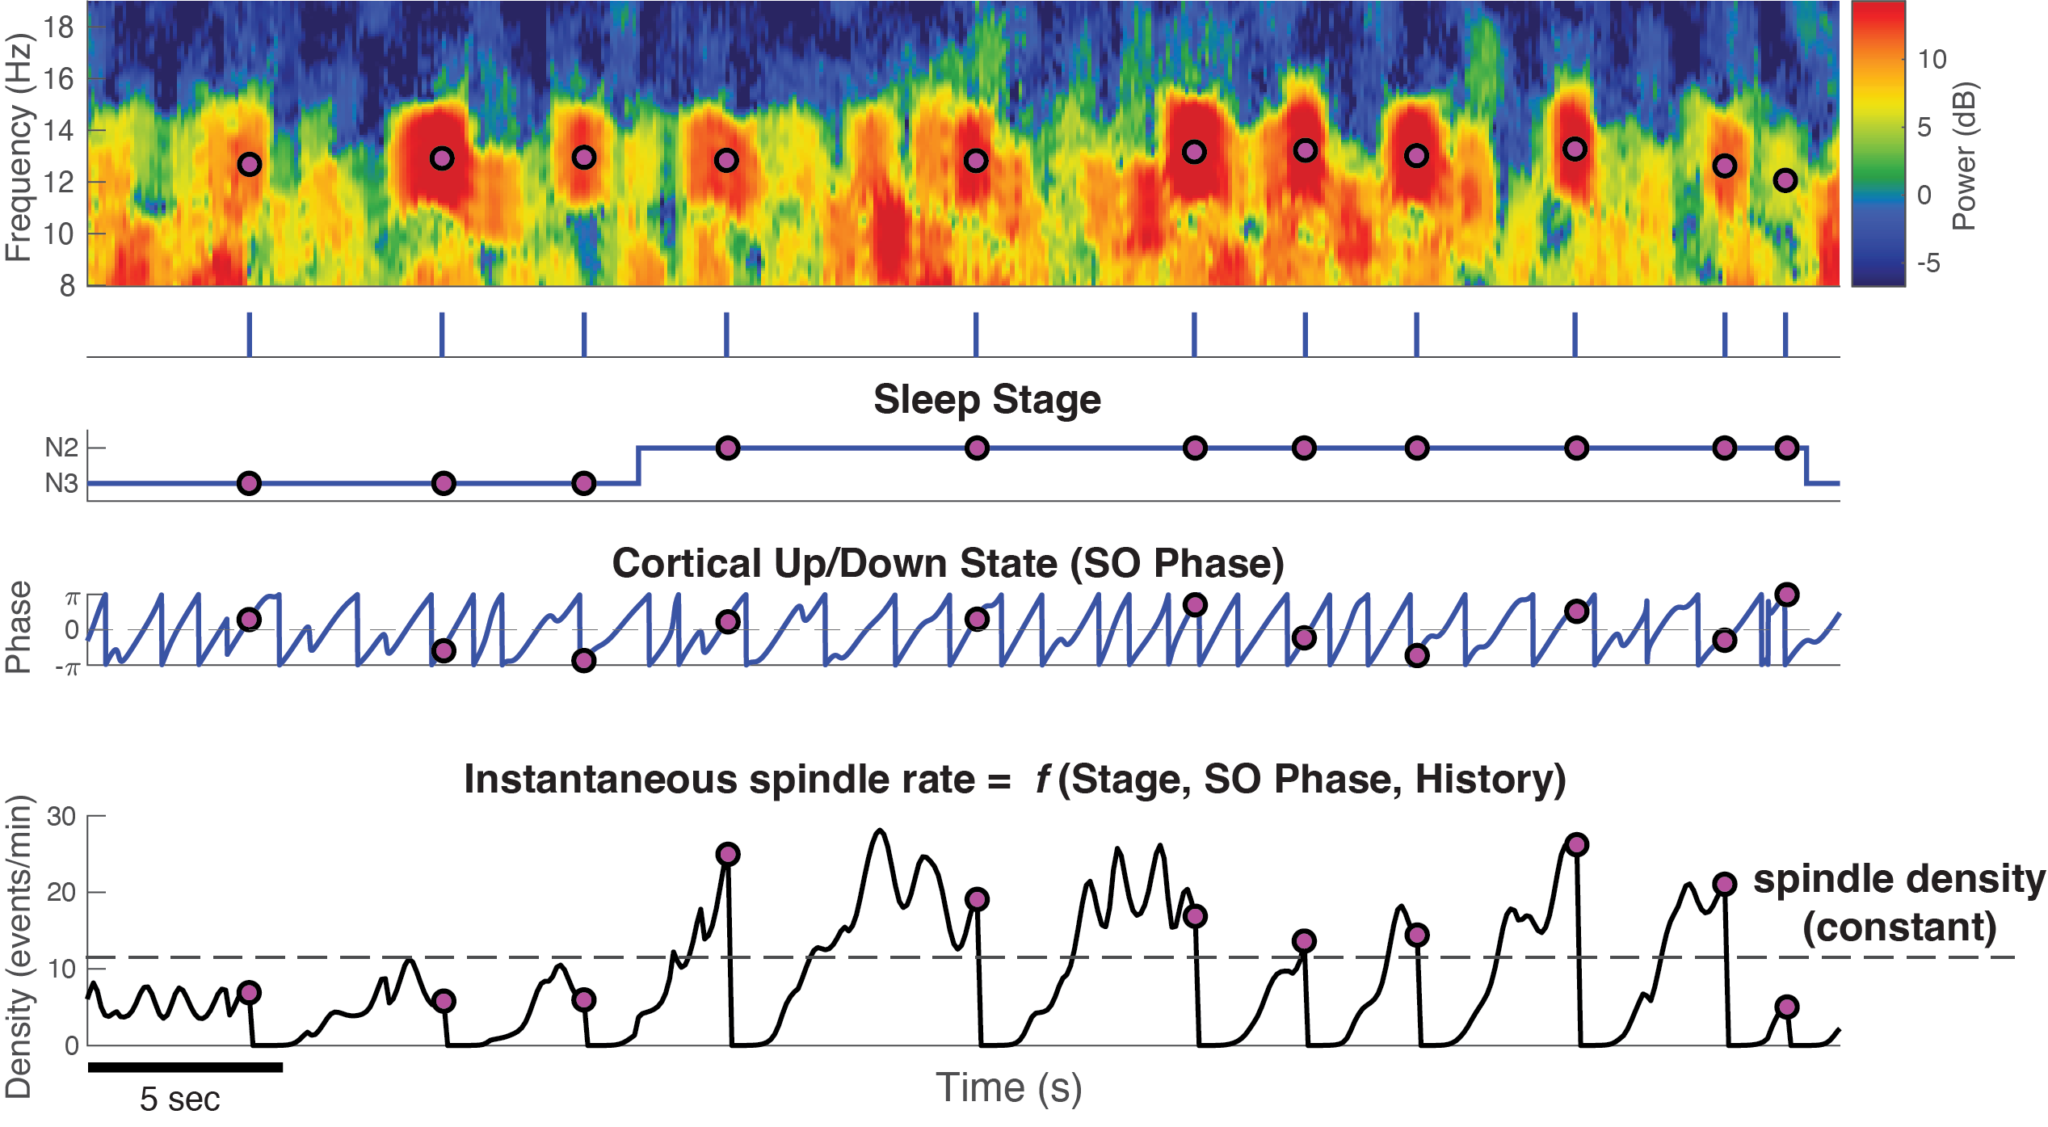
Task: Click the 'Density (events/min)' axis label
Action: 18,948
